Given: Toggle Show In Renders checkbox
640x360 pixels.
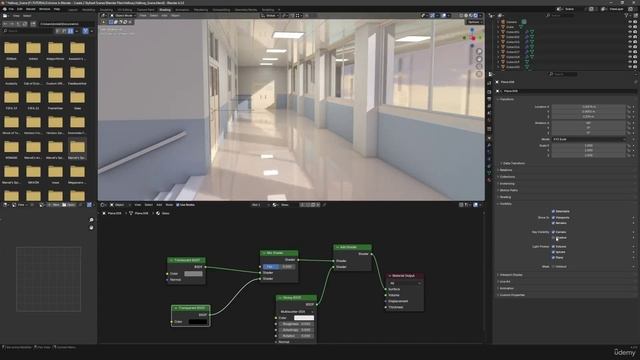Looking at the screenshot, I should [553, 223].
